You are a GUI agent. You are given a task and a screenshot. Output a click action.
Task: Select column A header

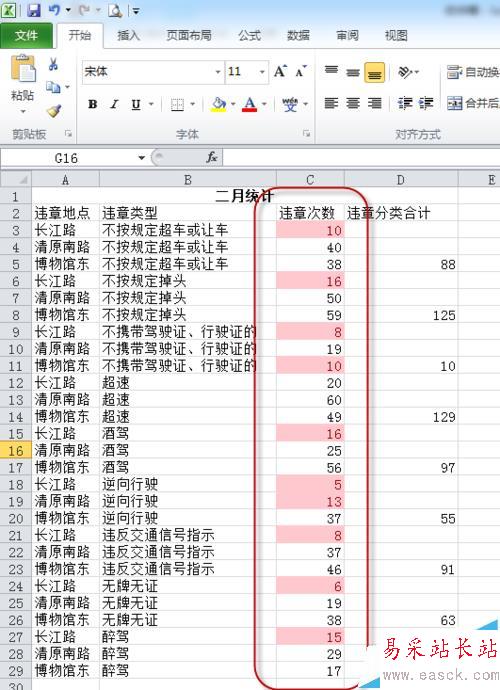point(65,180)
